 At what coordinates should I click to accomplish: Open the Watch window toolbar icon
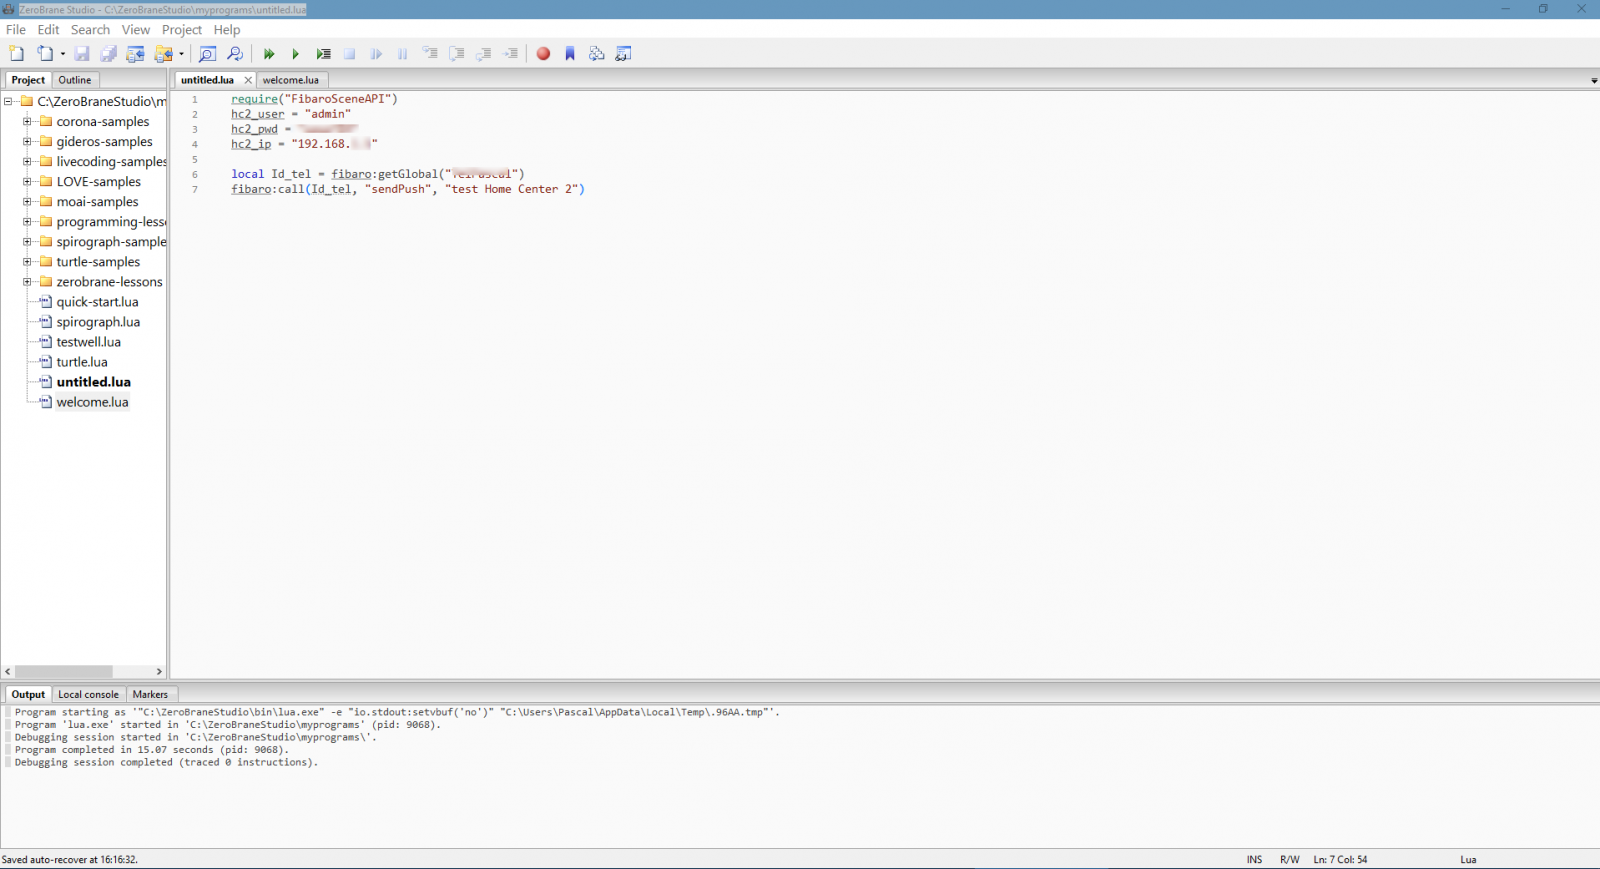tap(624, 54)
